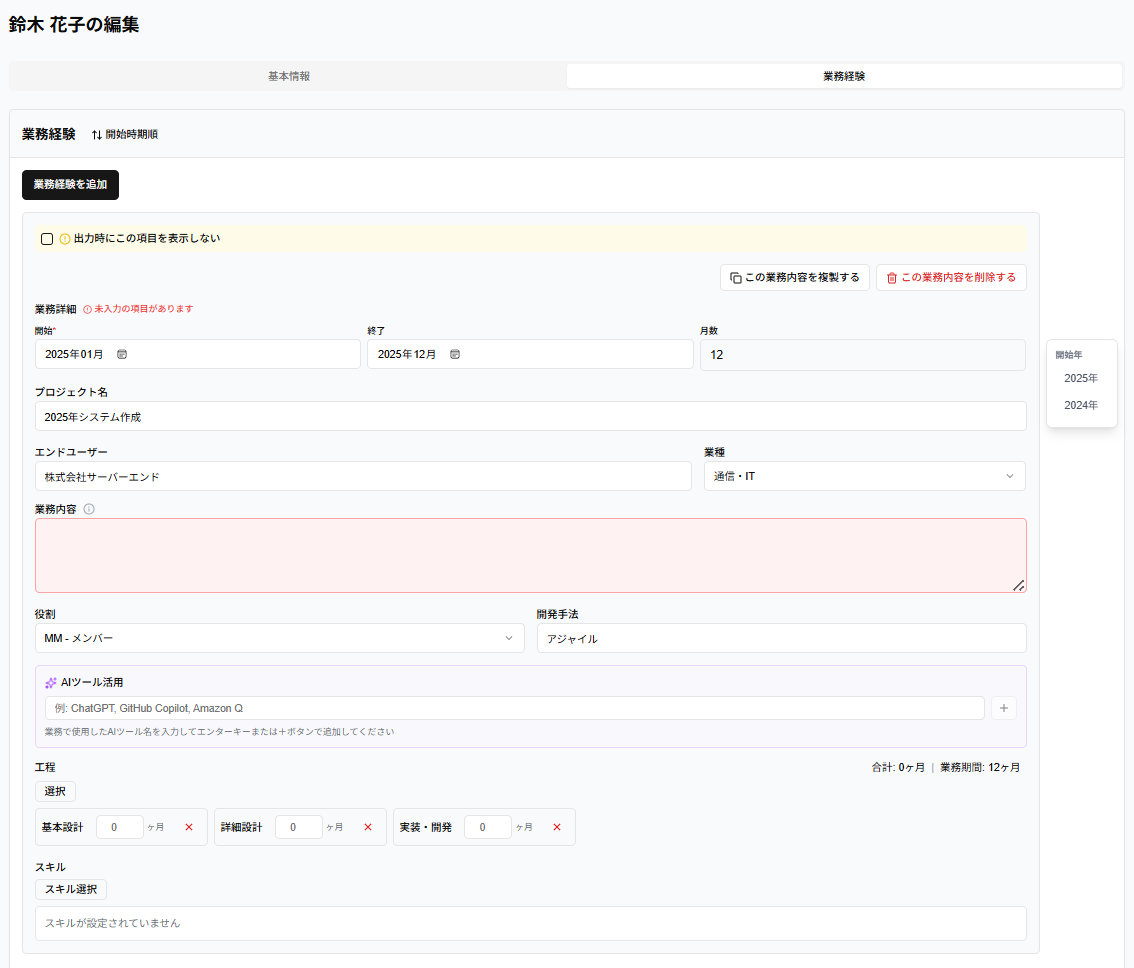Image resolution: width=1134 pixels, height=968 pixels.
Task: Click the info icon next to 業務内容
Action: pos(89,509)
